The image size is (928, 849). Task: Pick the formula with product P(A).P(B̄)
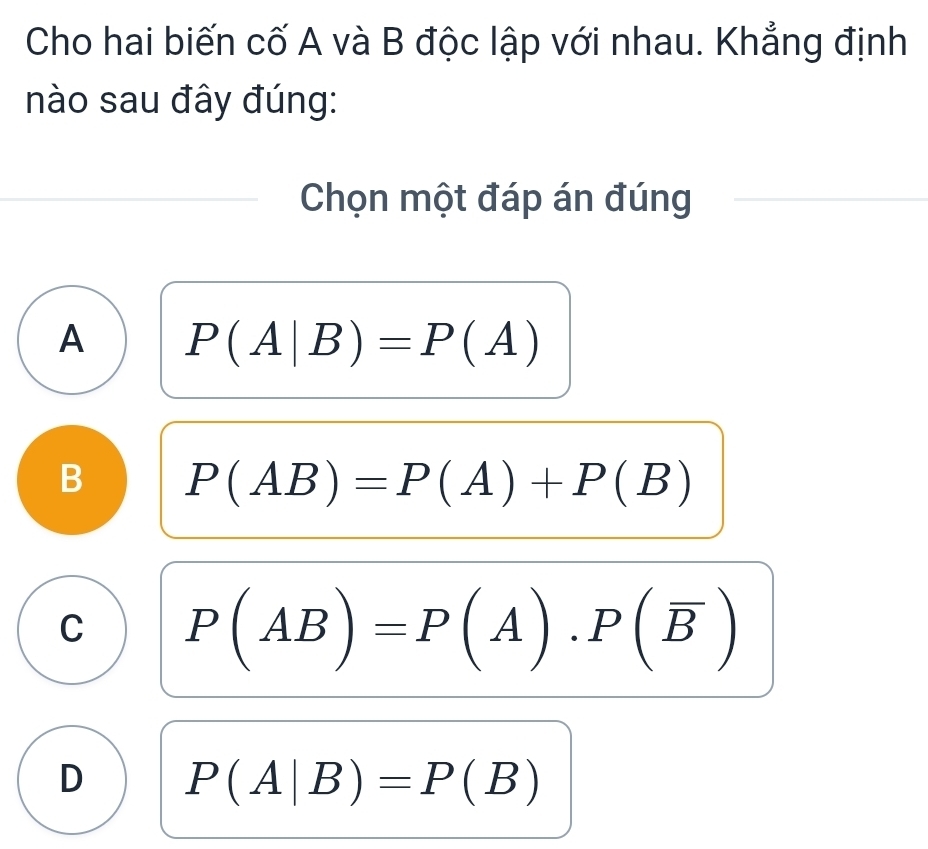click(x=468, y=628)
